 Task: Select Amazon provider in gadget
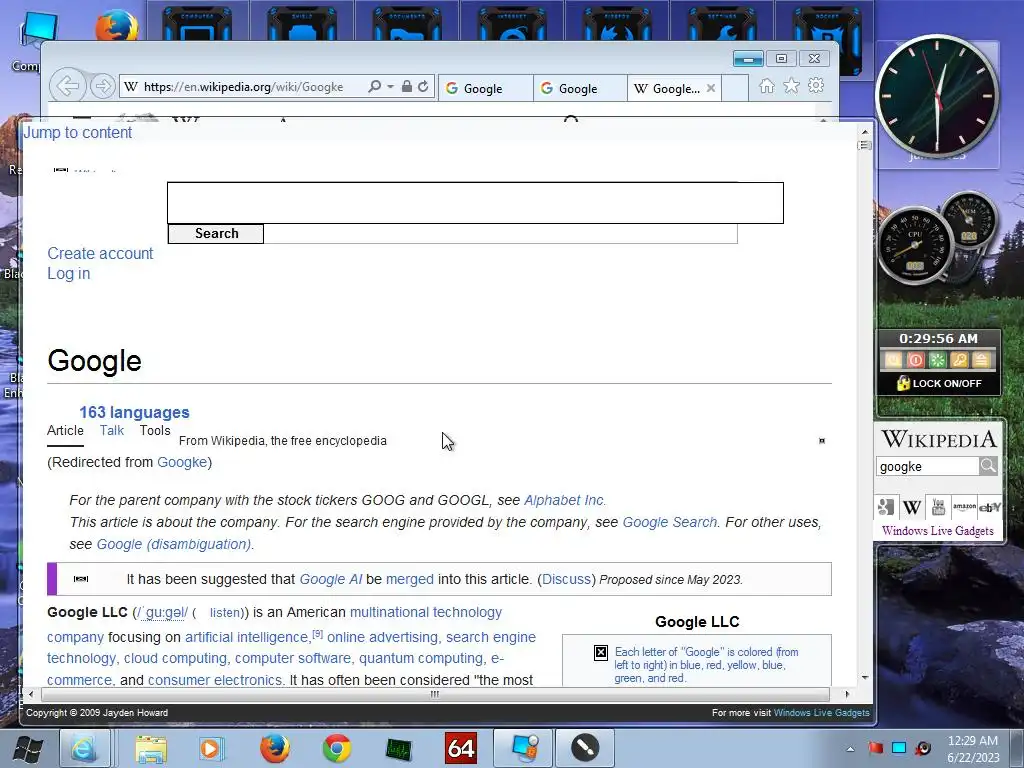point(964,507)
